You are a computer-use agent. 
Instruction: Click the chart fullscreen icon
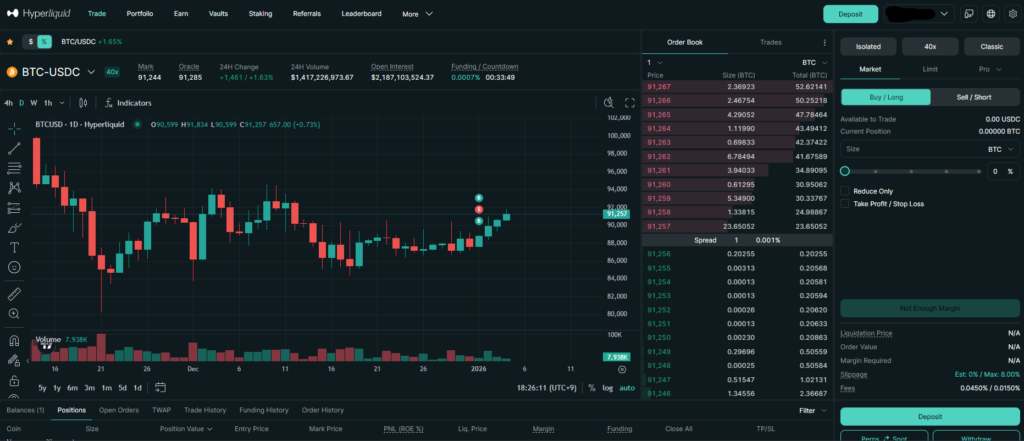pos(630,103)
